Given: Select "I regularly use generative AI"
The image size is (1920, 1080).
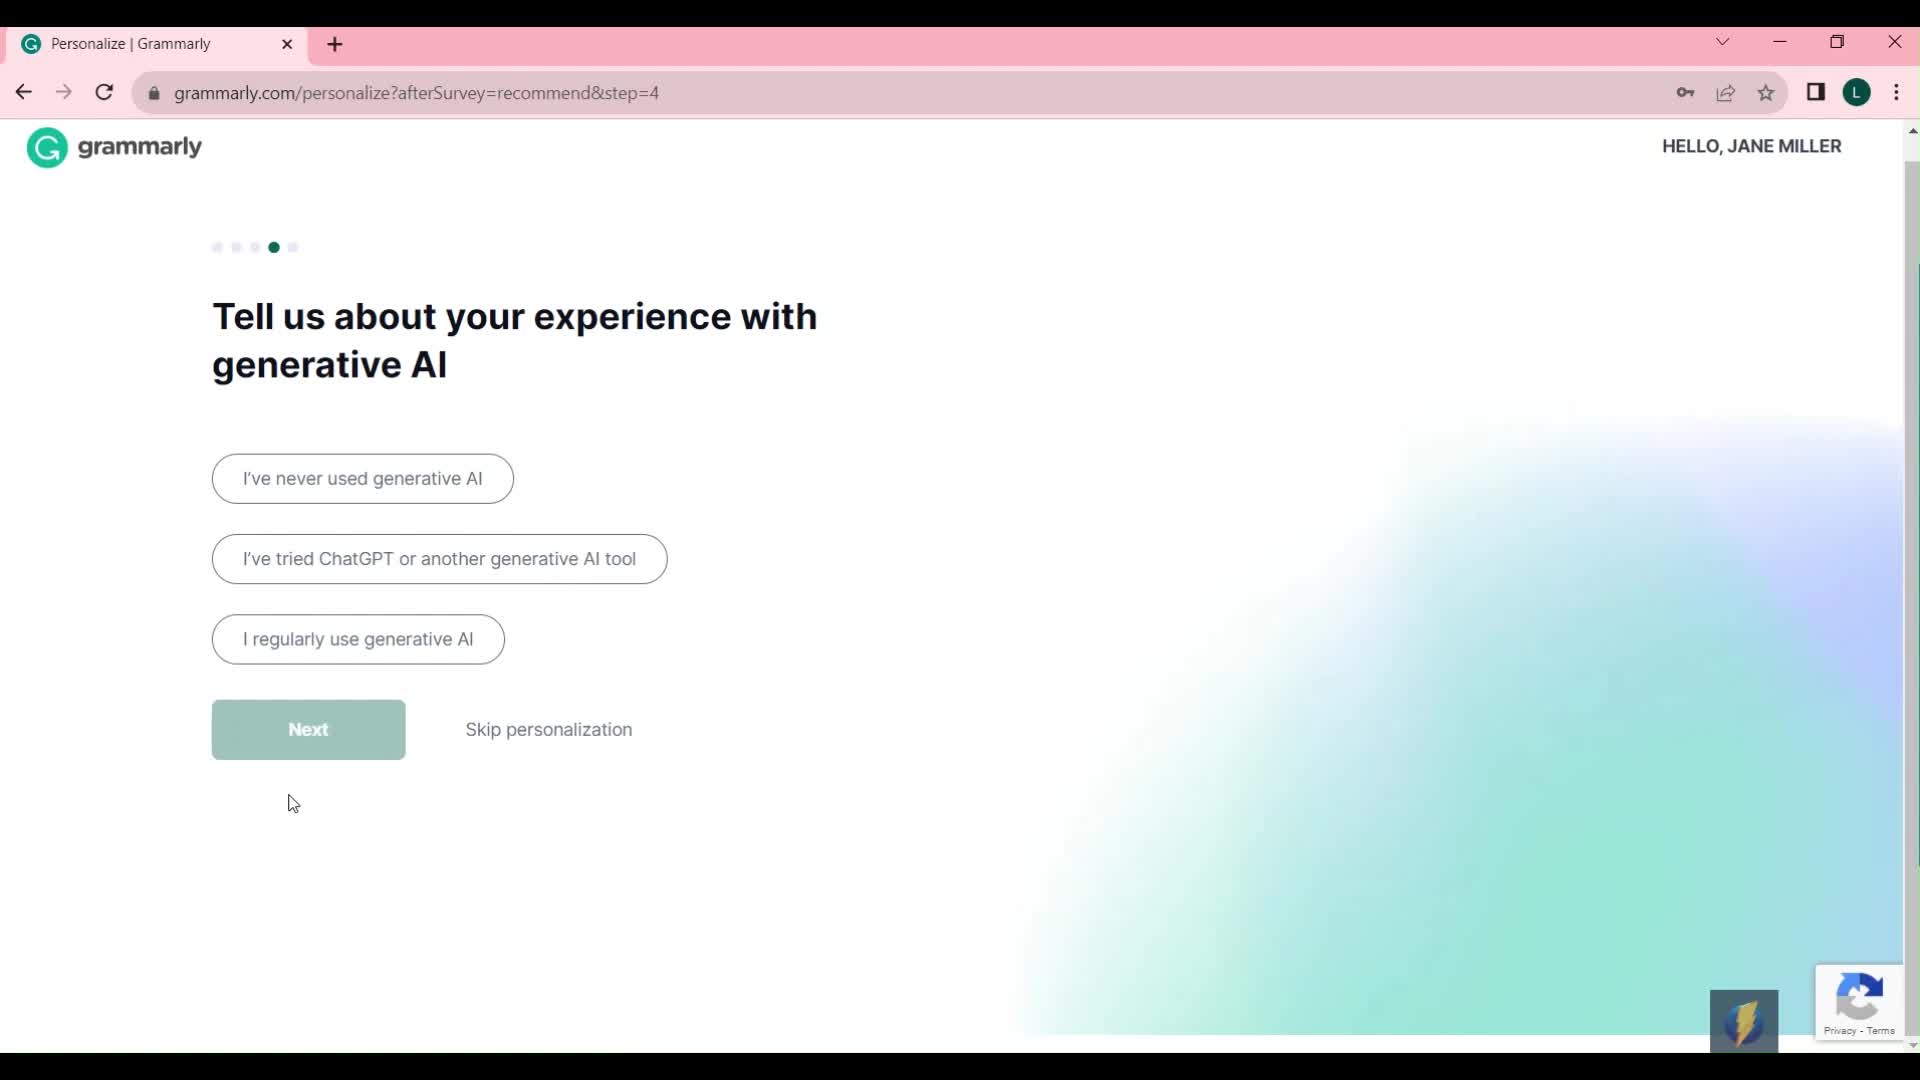Looking at the screenshot, I should click(358, 639).
